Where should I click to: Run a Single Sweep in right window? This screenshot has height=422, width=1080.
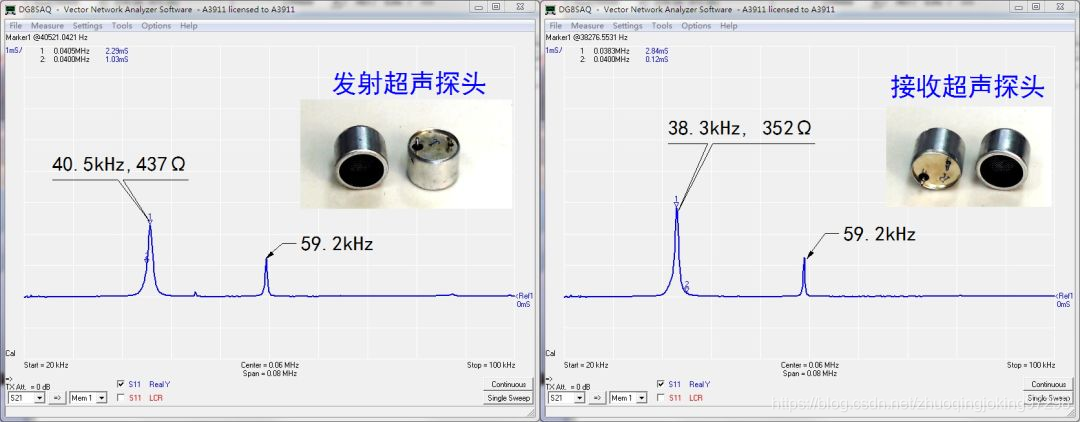pos(1048,399)
